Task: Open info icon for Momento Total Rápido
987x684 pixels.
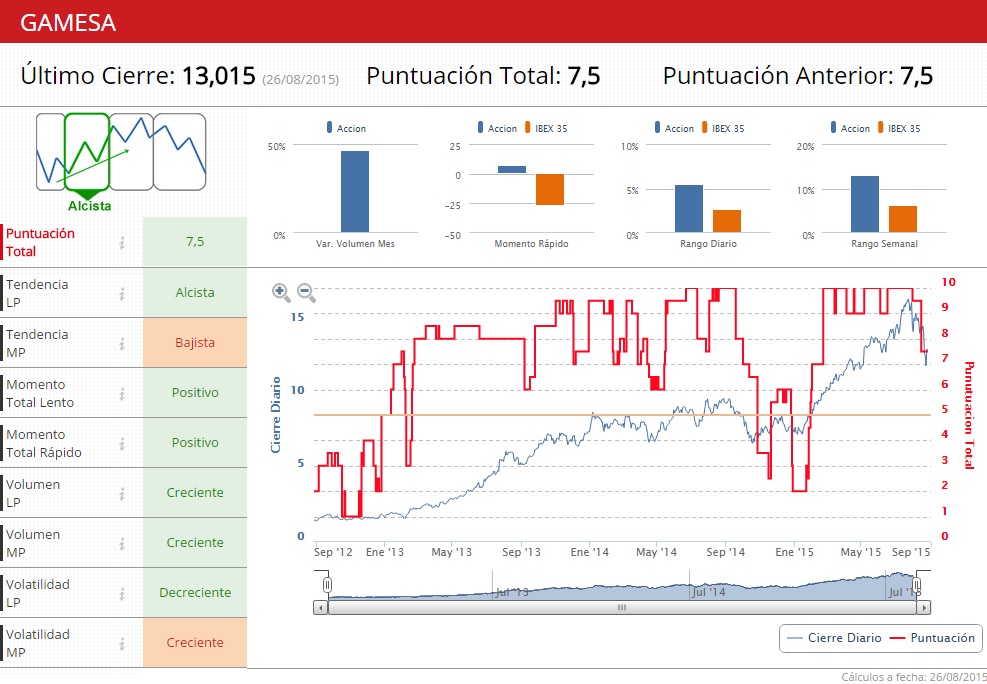Action: pos(122,444)
